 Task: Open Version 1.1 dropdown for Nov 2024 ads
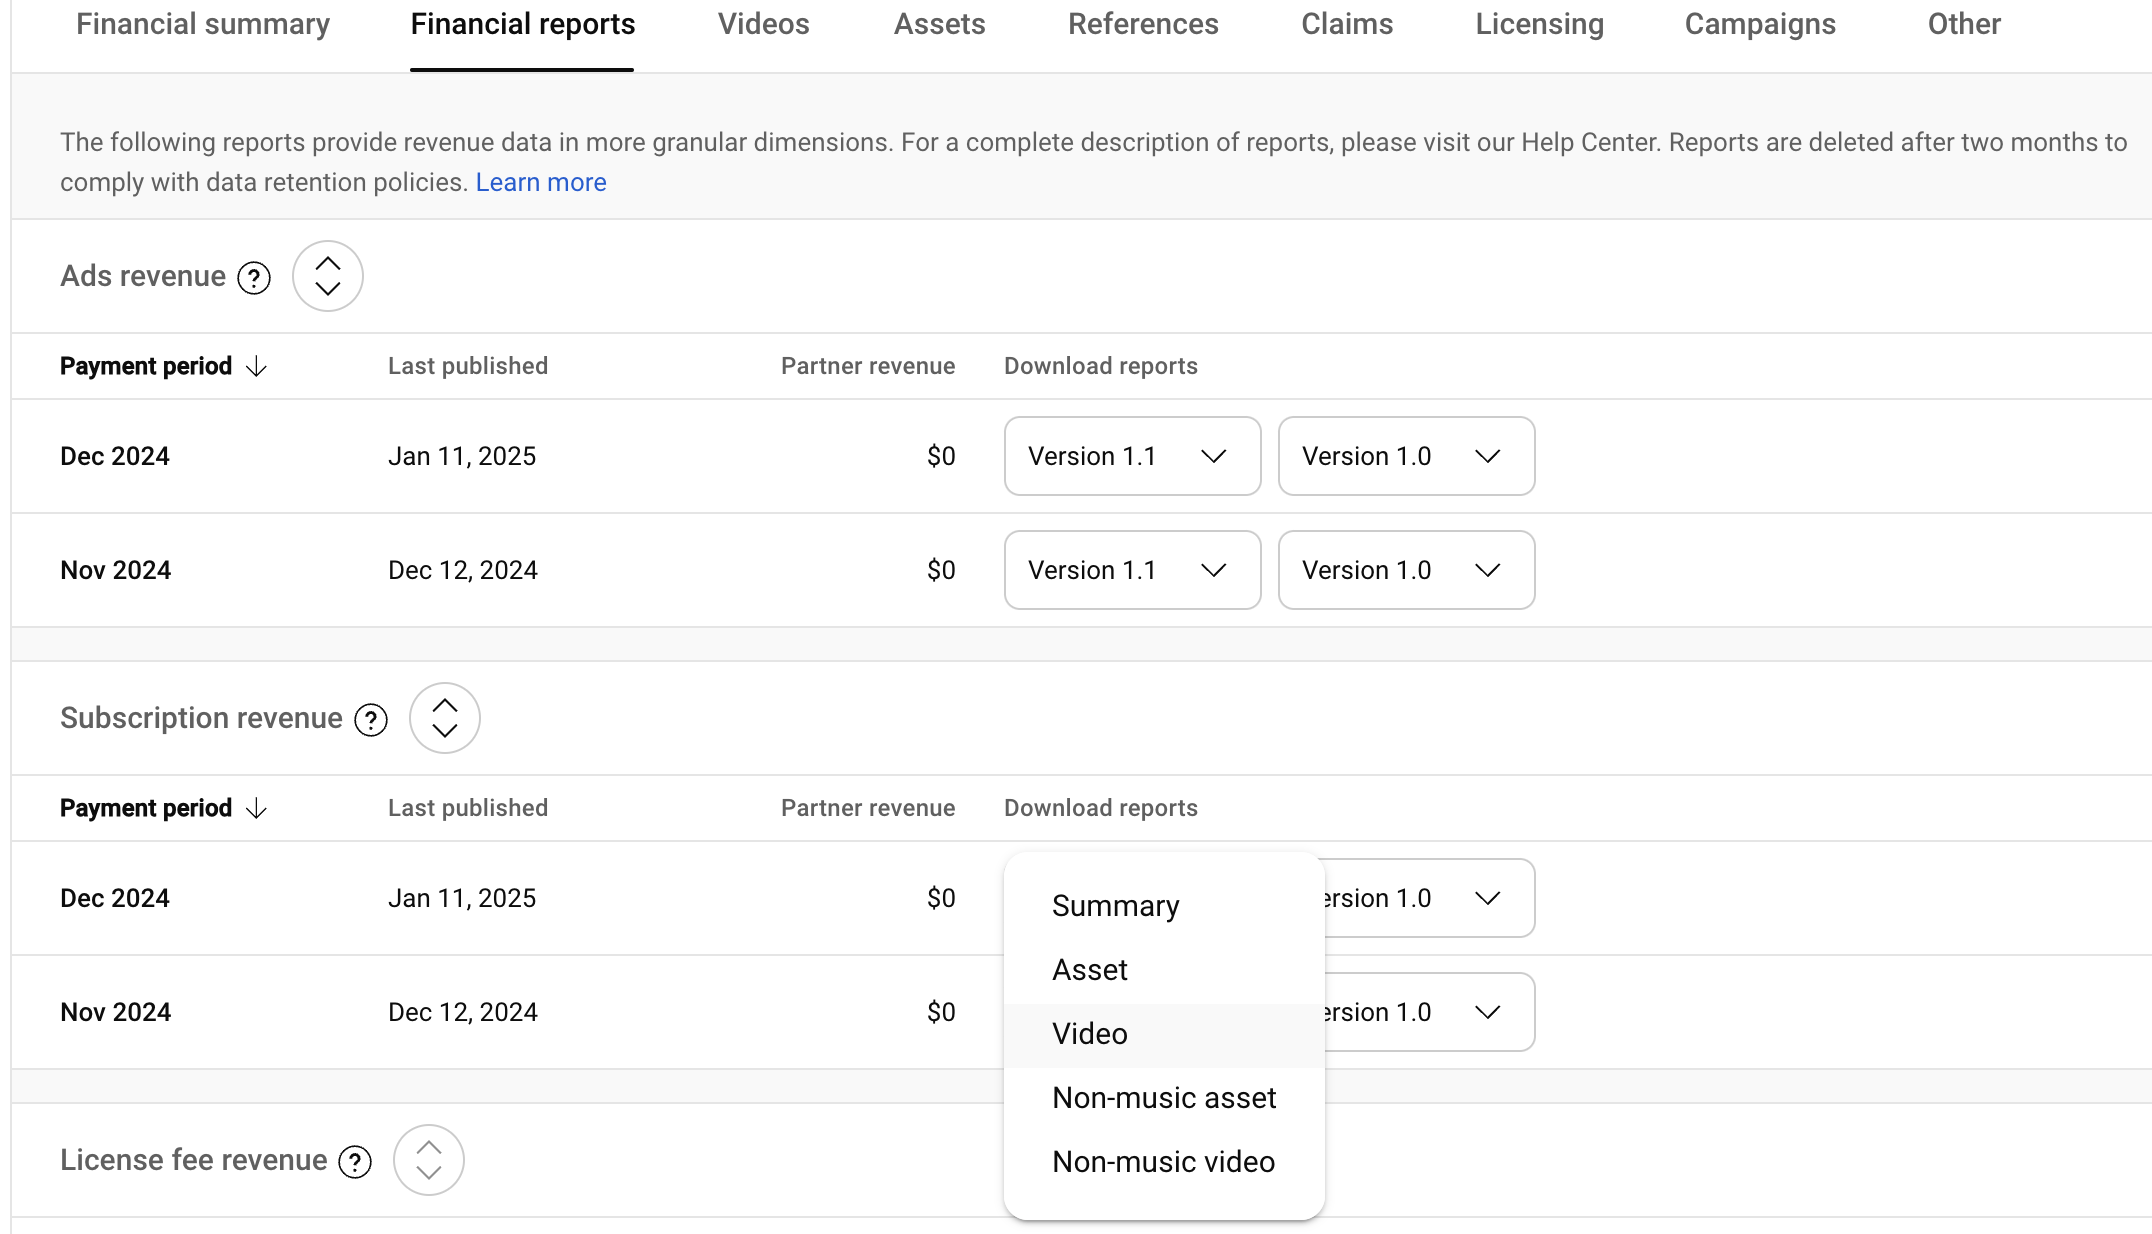[x=1131, y=570]
